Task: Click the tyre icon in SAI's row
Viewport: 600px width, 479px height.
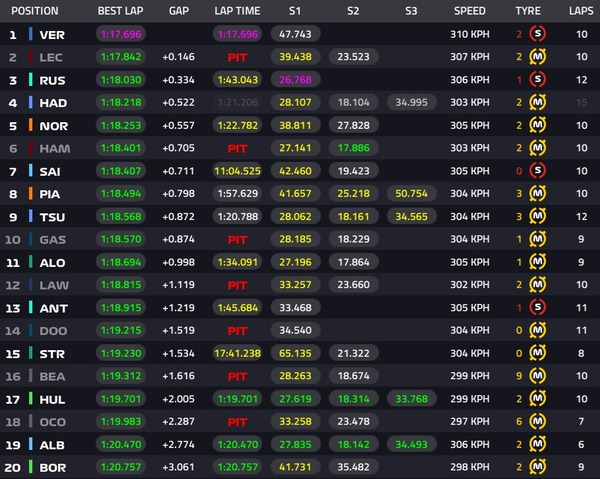Action: [x=537, y=171]
